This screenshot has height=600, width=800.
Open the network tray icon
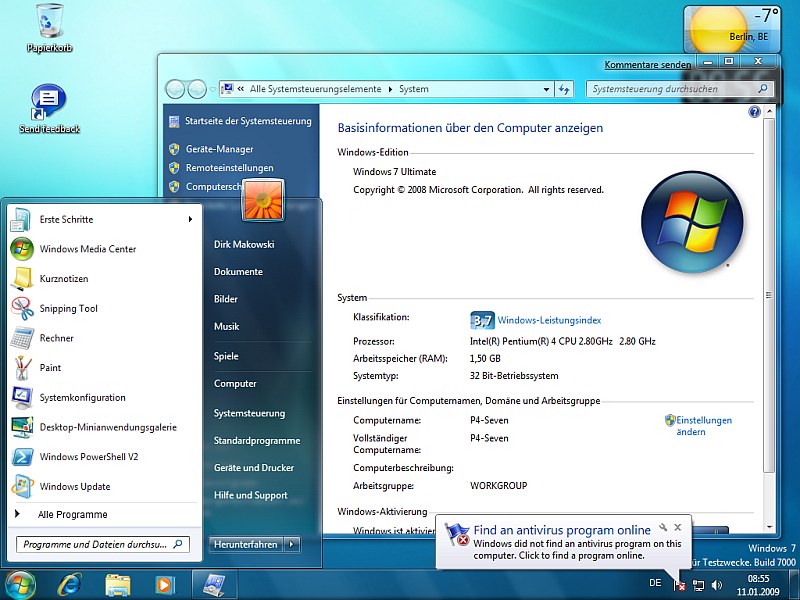click(698, 585)
